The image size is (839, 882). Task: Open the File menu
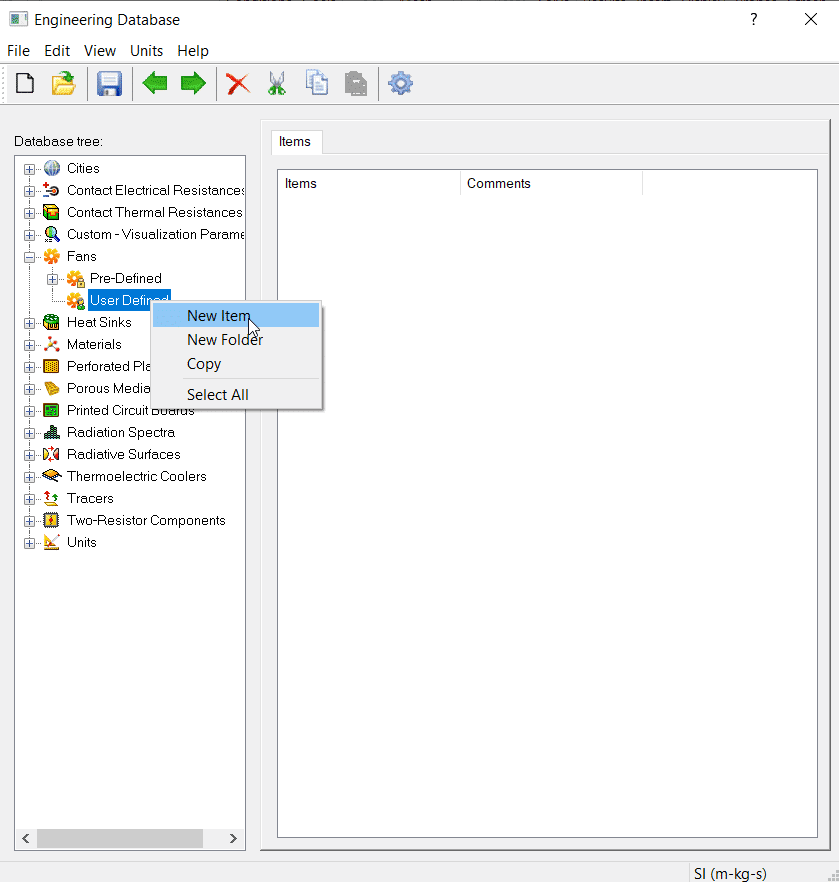(19, 51)
